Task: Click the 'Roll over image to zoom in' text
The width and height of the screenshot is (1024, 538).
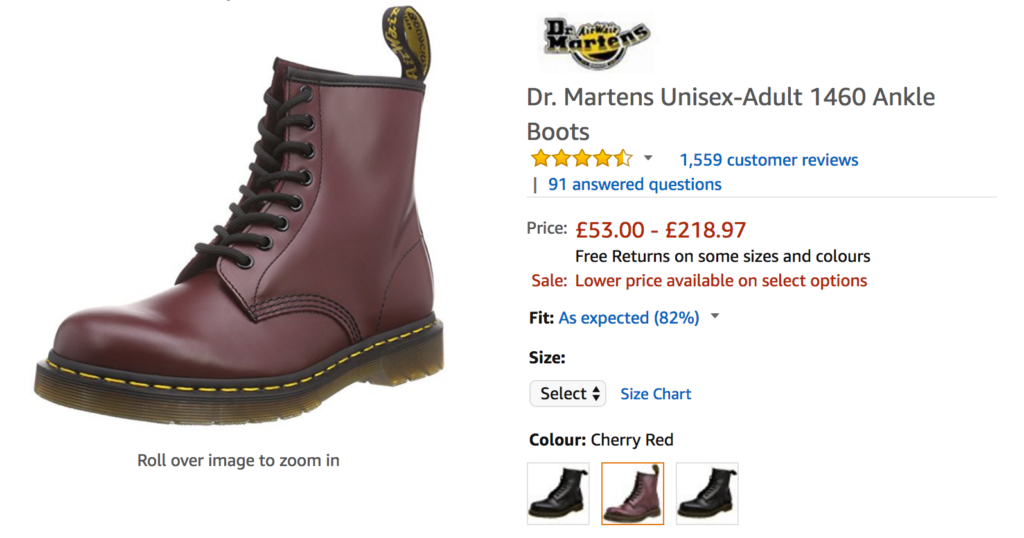Action: [x=238, y=460]
